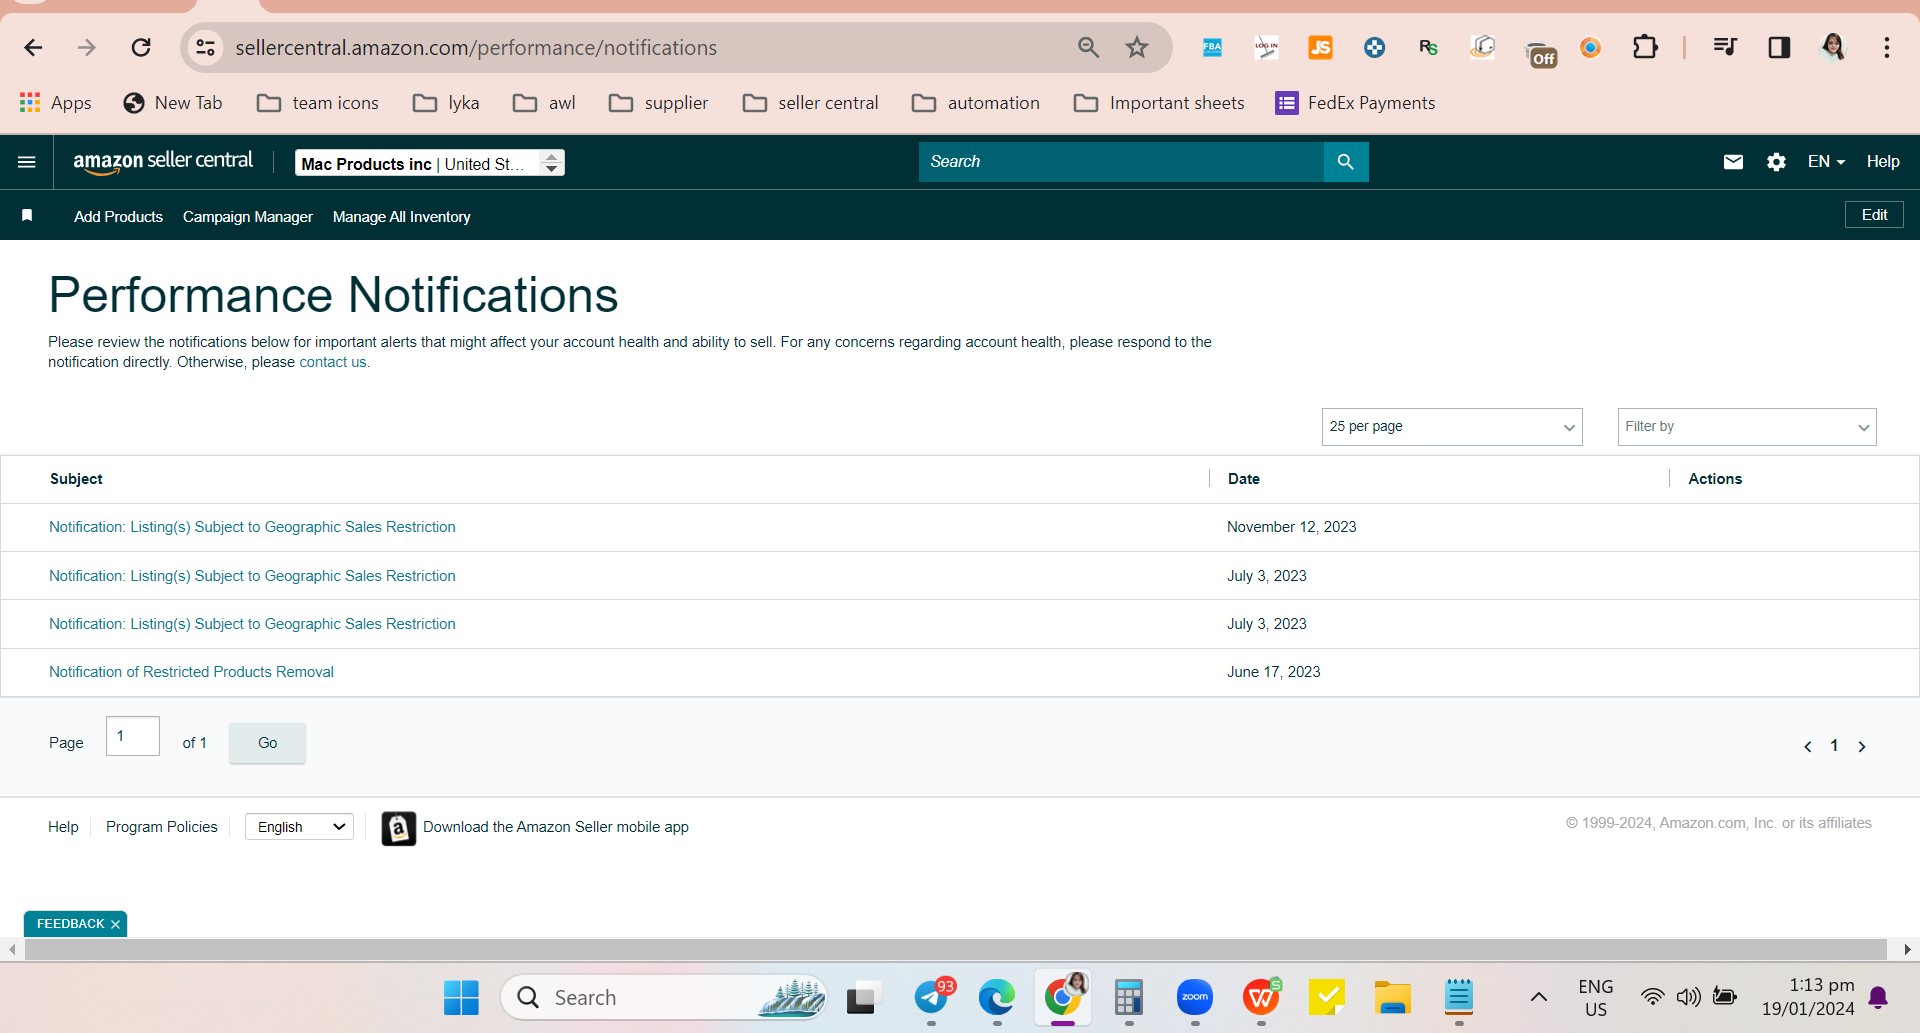1920x1033 pixels.
Task: Toggle the browser side panel
Action: point(1779,47)
